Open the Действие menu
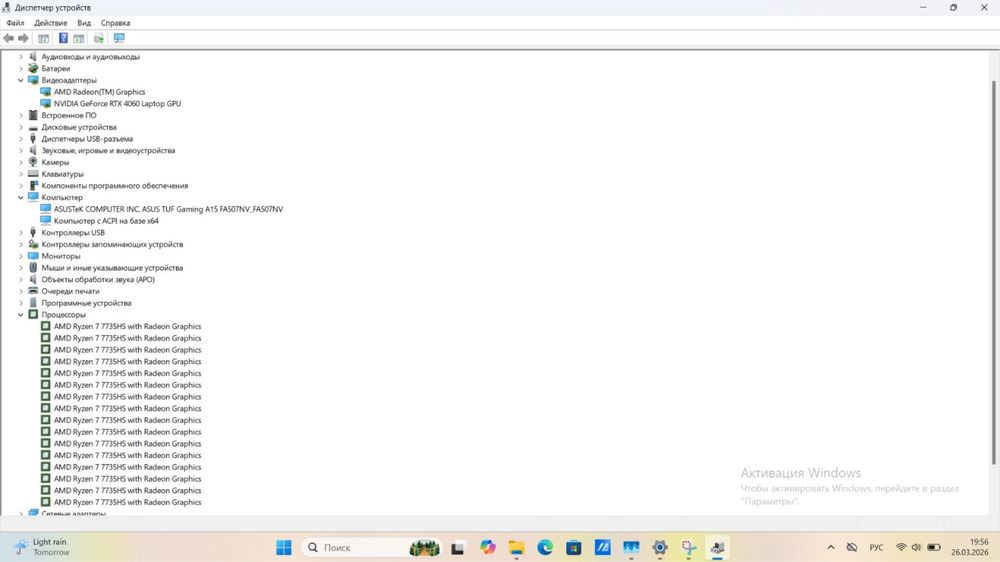Viewport: 1000px width, 562px height. tap(50, 23)
